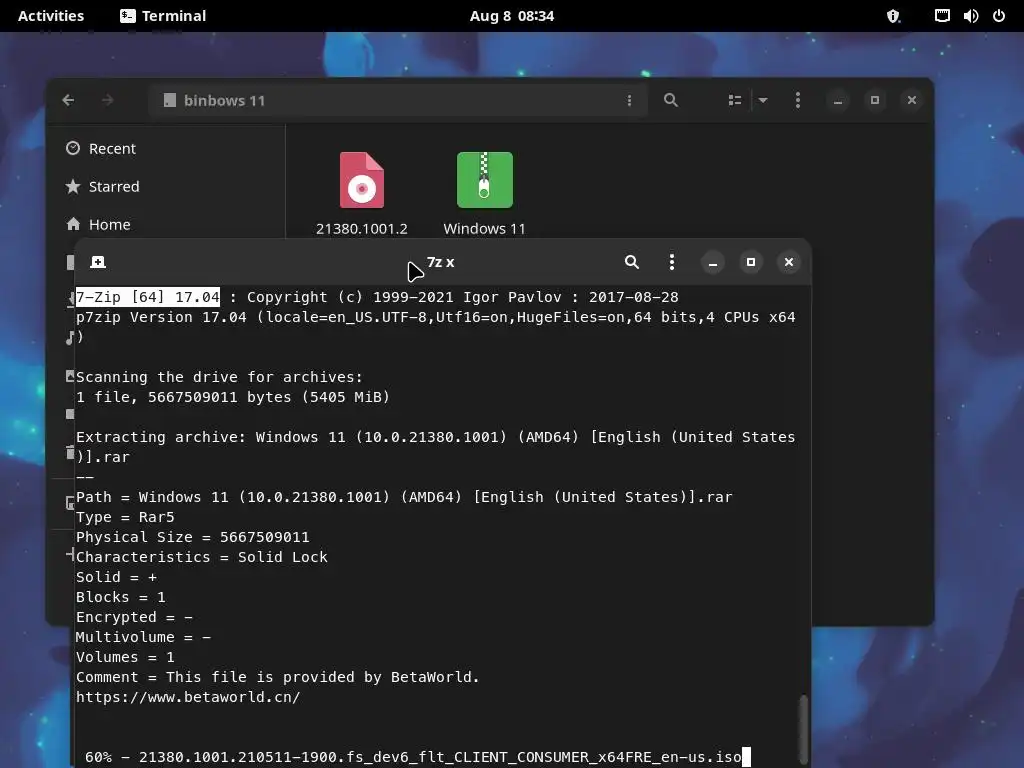Minimize the 7z x terminal window

[x=713, y=262]
